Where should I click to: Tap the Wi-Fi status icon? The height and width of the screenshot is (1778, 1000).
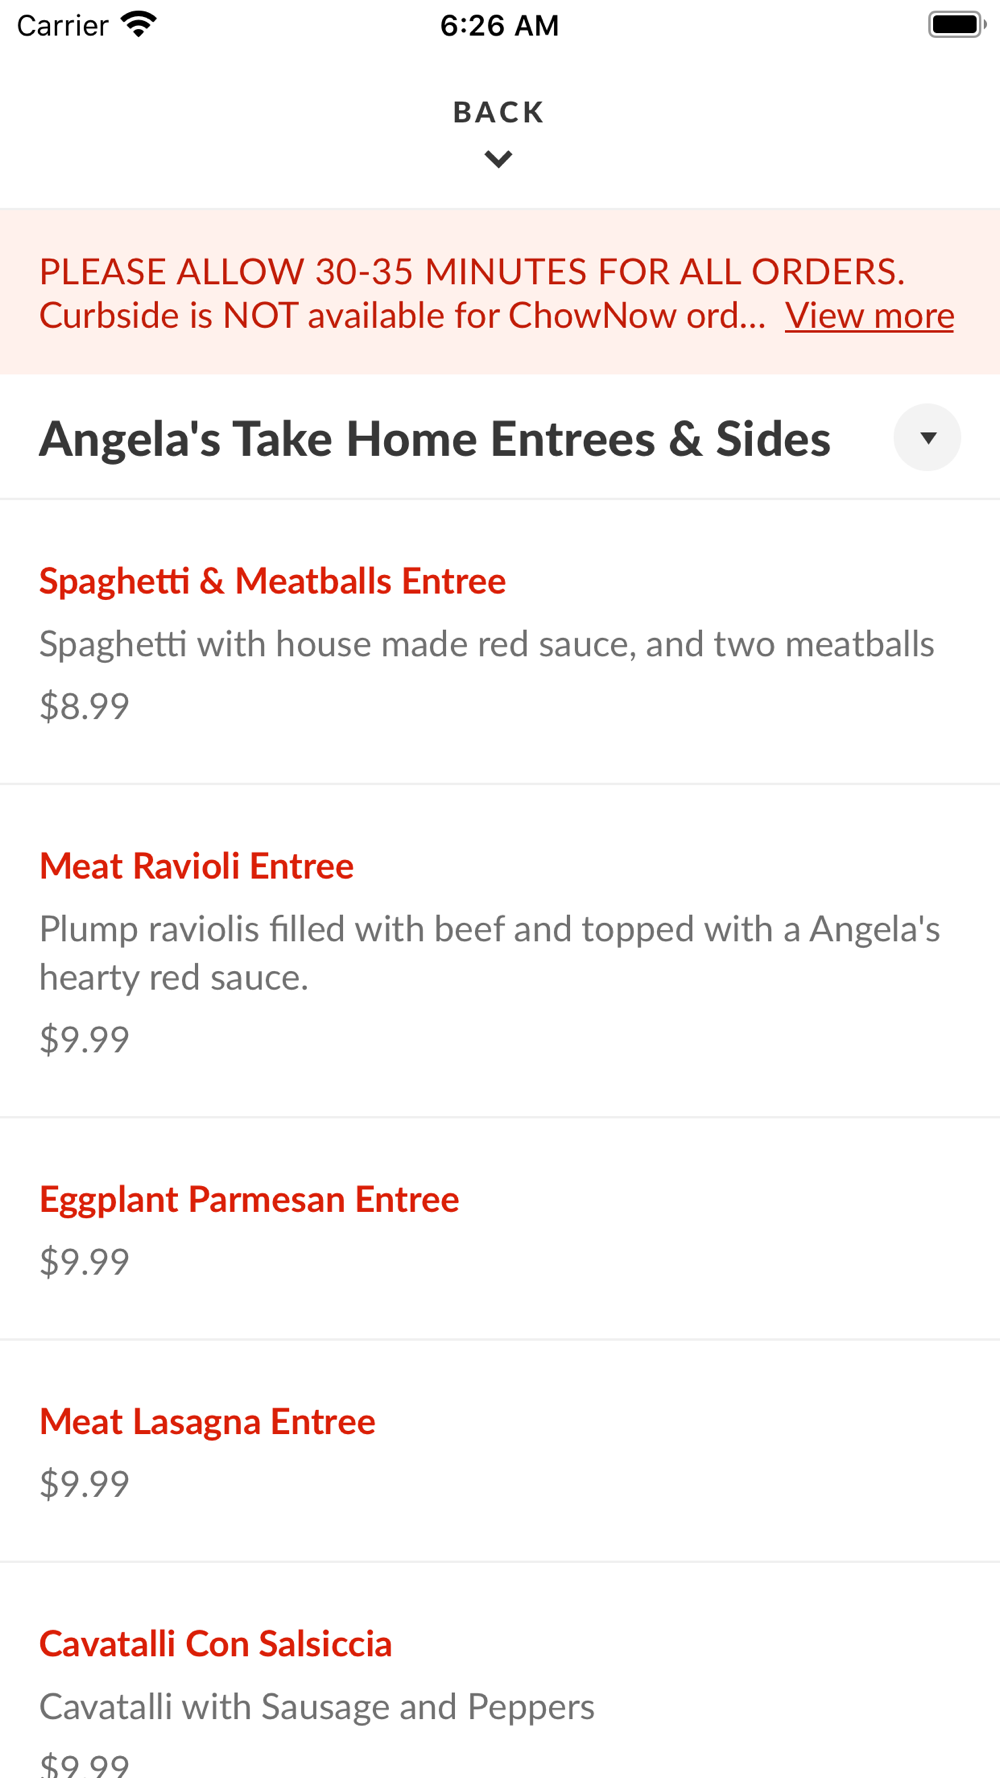[x=139, y=25]
